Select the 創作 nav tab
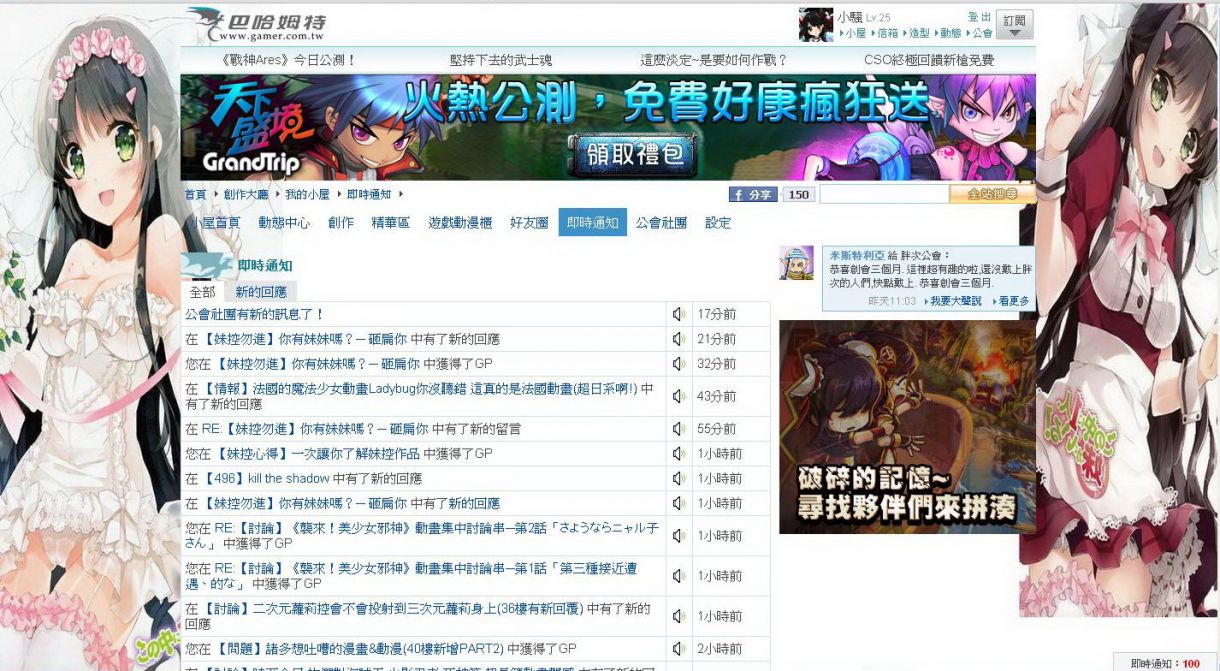The height and width of the screenshot is (671, 1220). [341, 223]
